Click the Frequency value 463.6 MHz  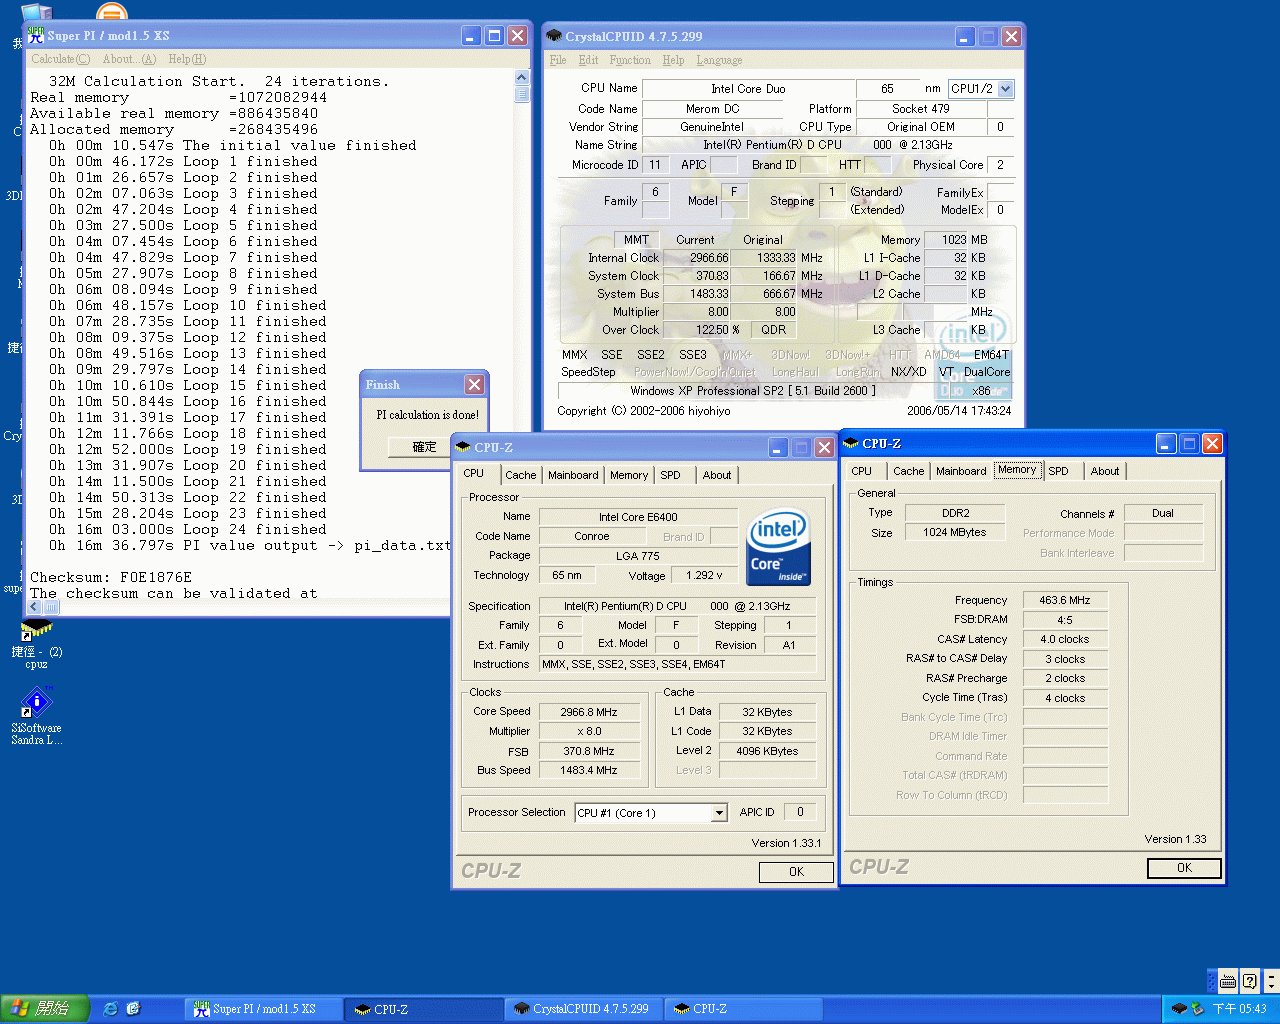click(1064, 600)
